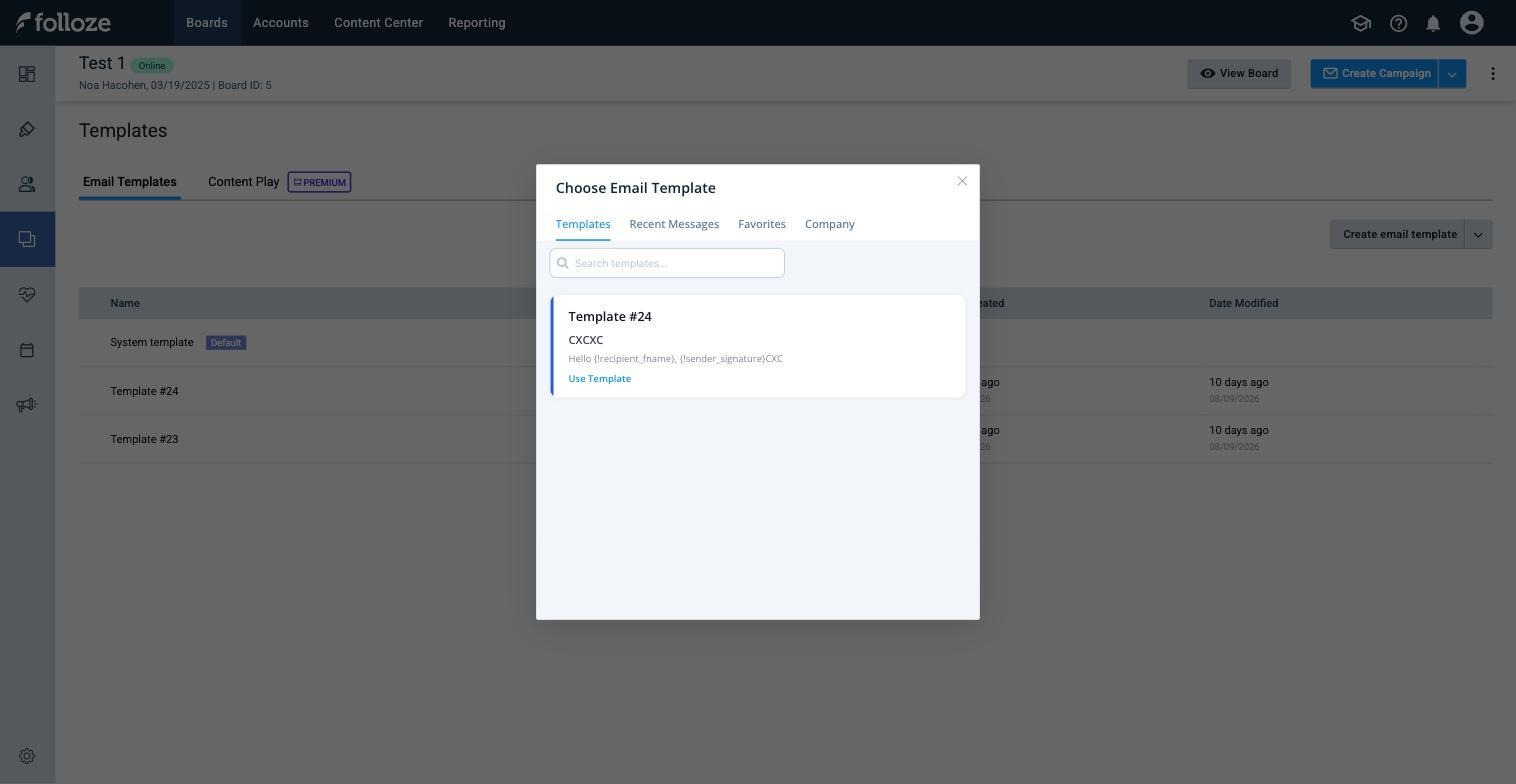
Task: Open the Reporting menu
Action: coord(477,23)
